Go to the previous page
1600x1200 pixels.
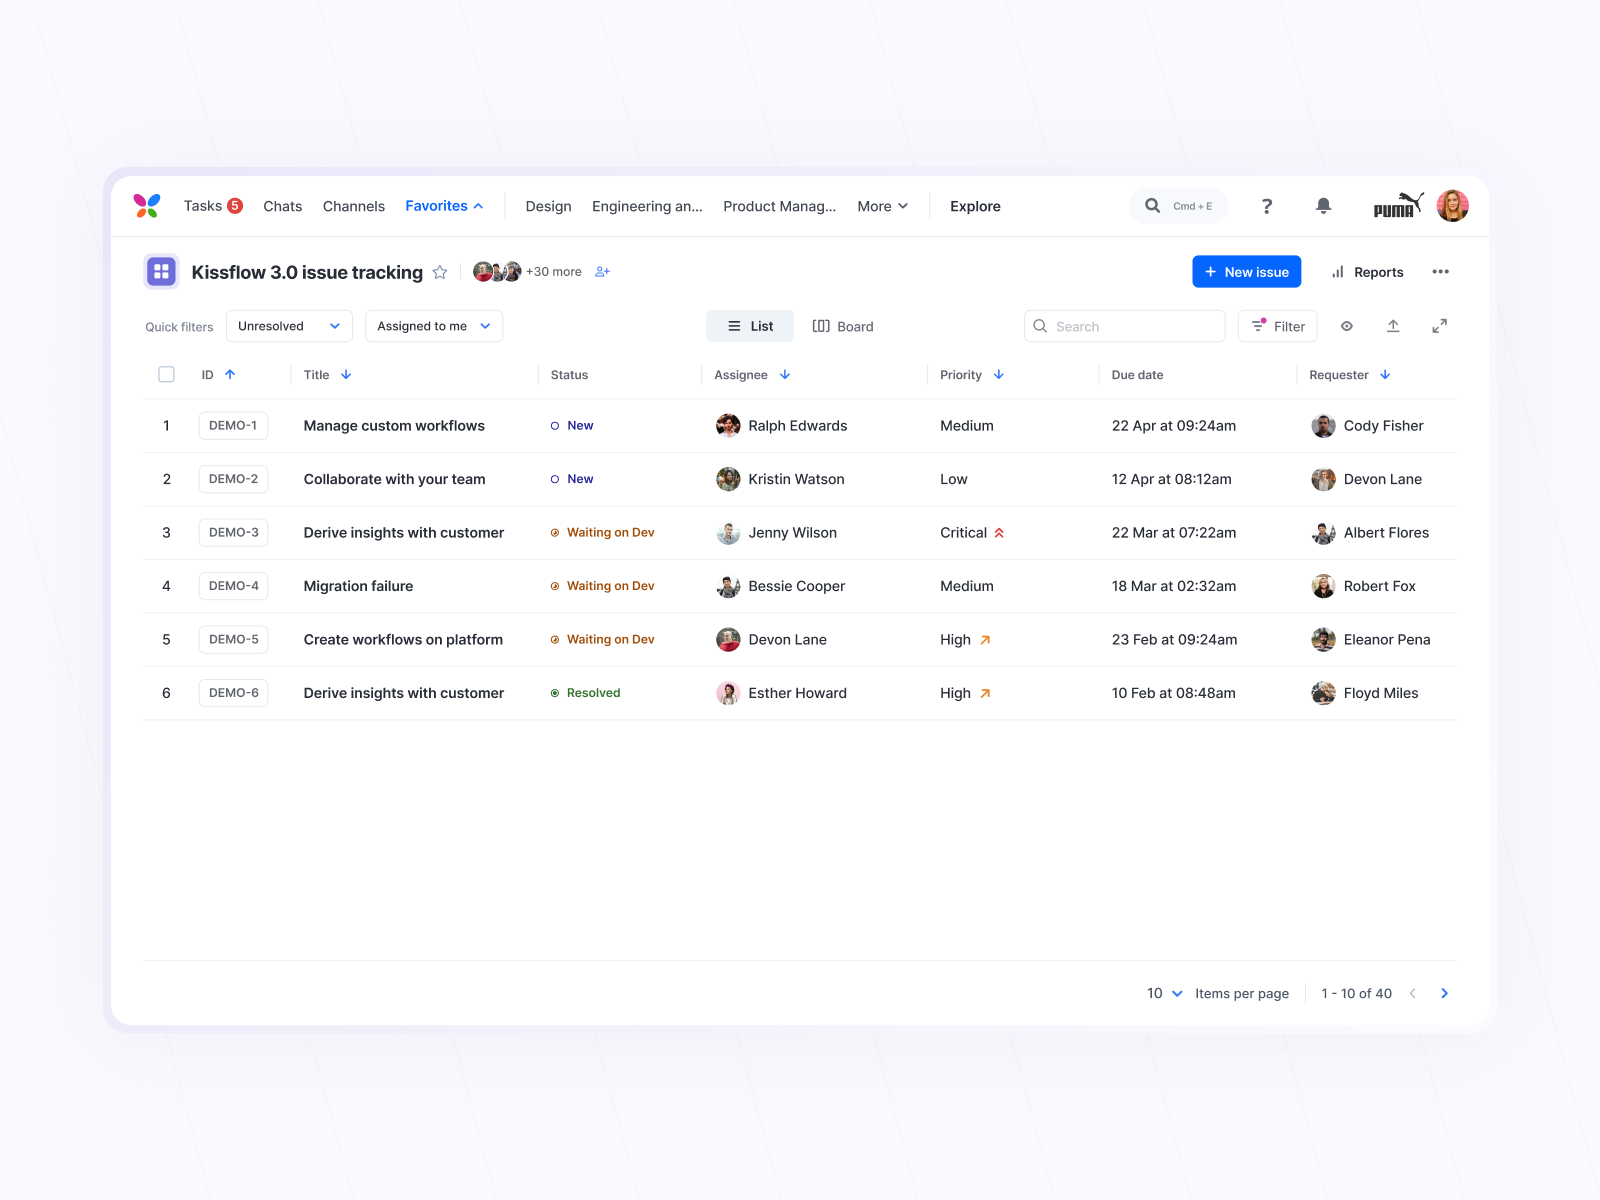(1412, 993)
